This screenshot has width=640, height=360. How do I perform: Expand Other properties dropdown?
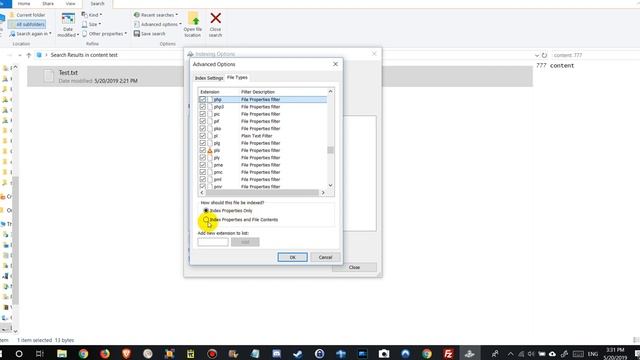tap(104, 33)
